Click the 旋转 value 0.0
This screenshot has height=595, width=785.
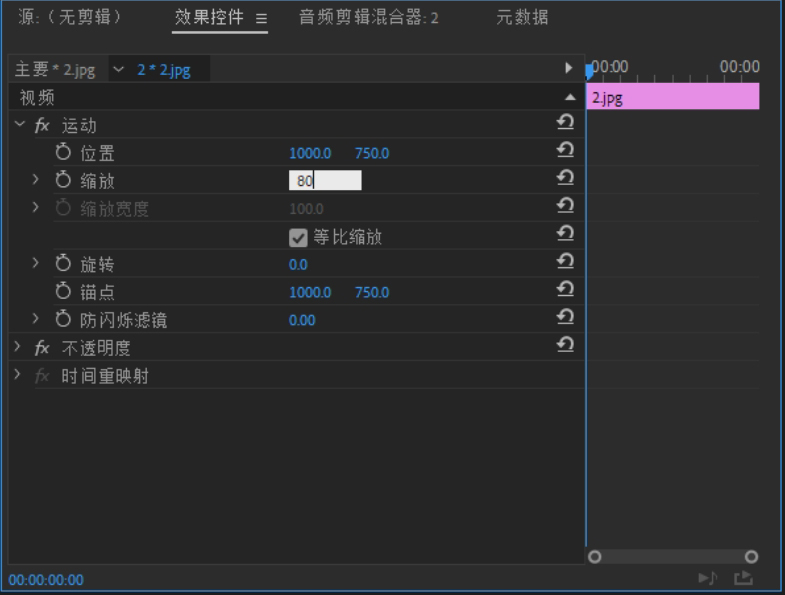click(298, 264)
